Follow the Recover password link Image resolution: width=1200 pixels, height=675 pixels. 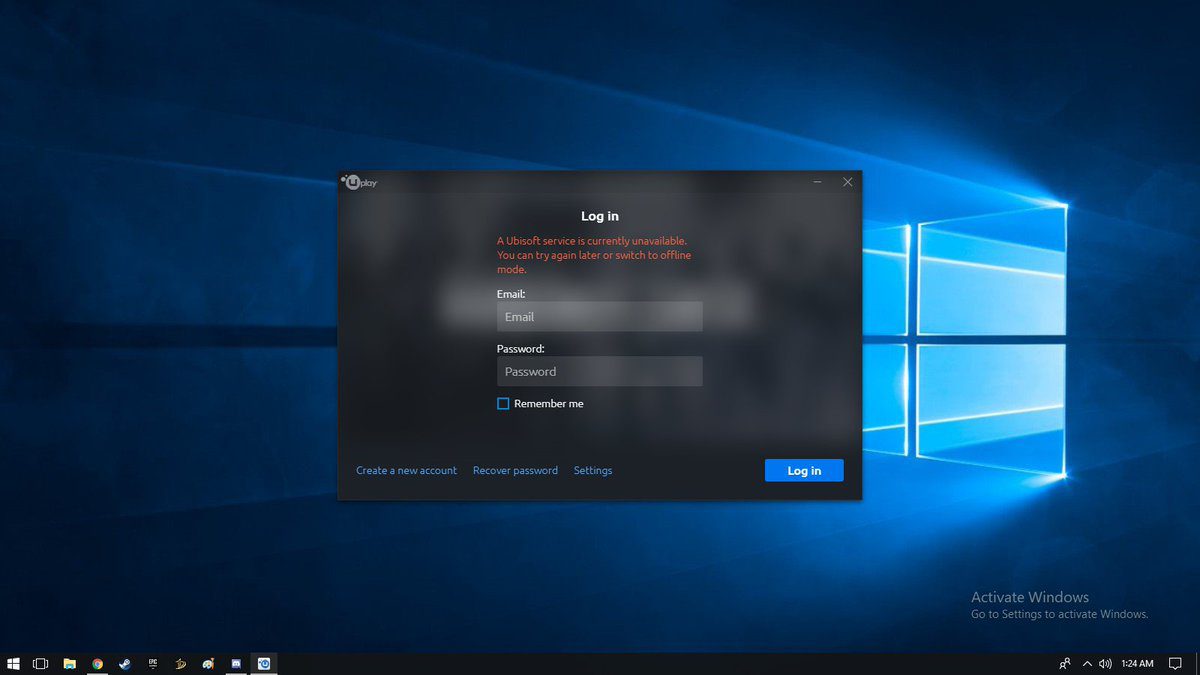pos(515,470)
